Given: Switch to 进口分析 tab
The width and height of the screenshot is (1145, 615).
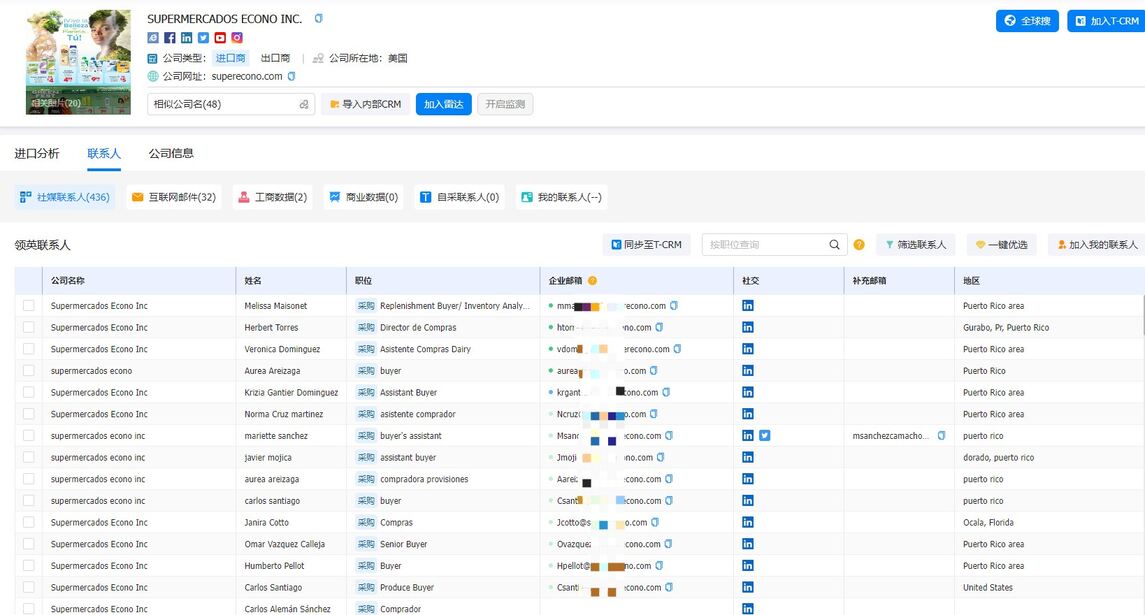Looking at the screenshot, I should click(x=37, y=153).
